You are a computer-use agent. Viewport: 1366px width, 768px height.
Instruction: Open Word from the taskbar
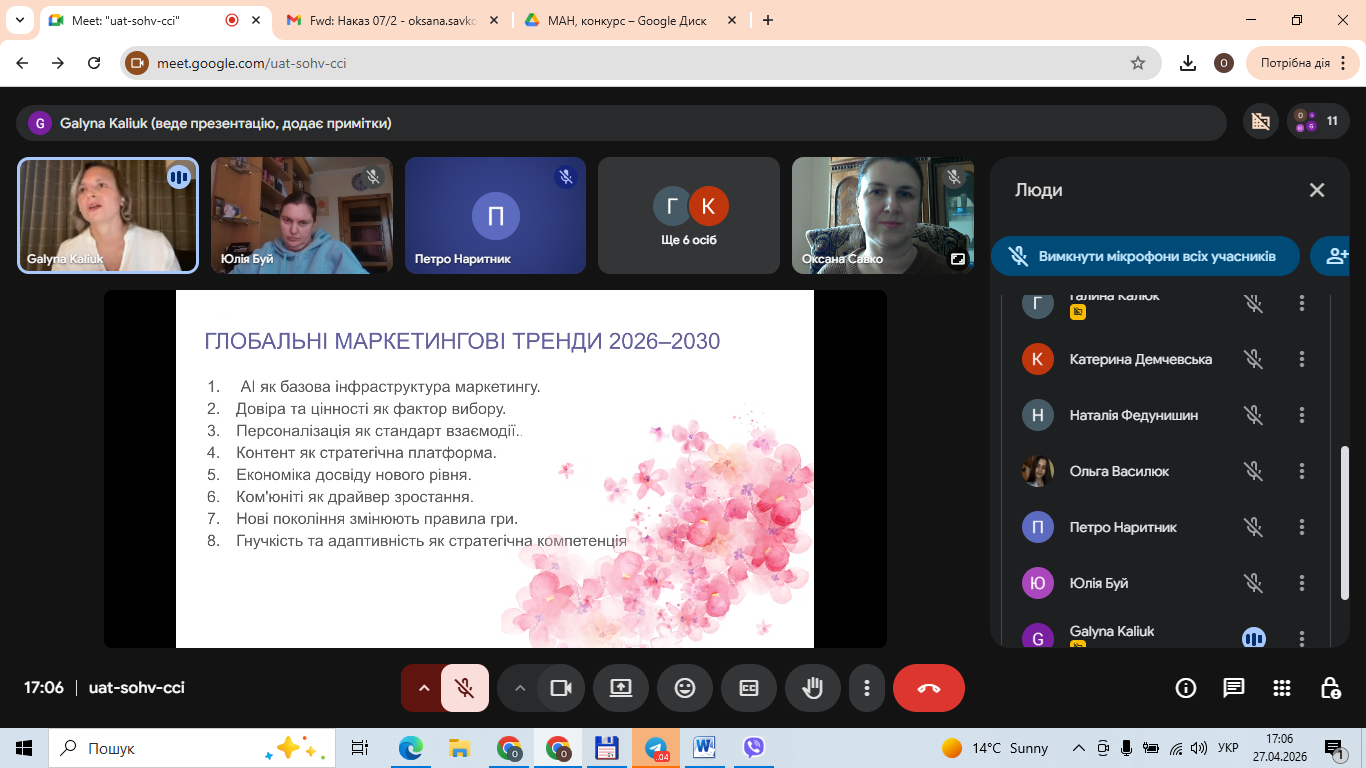coord(705,748)
